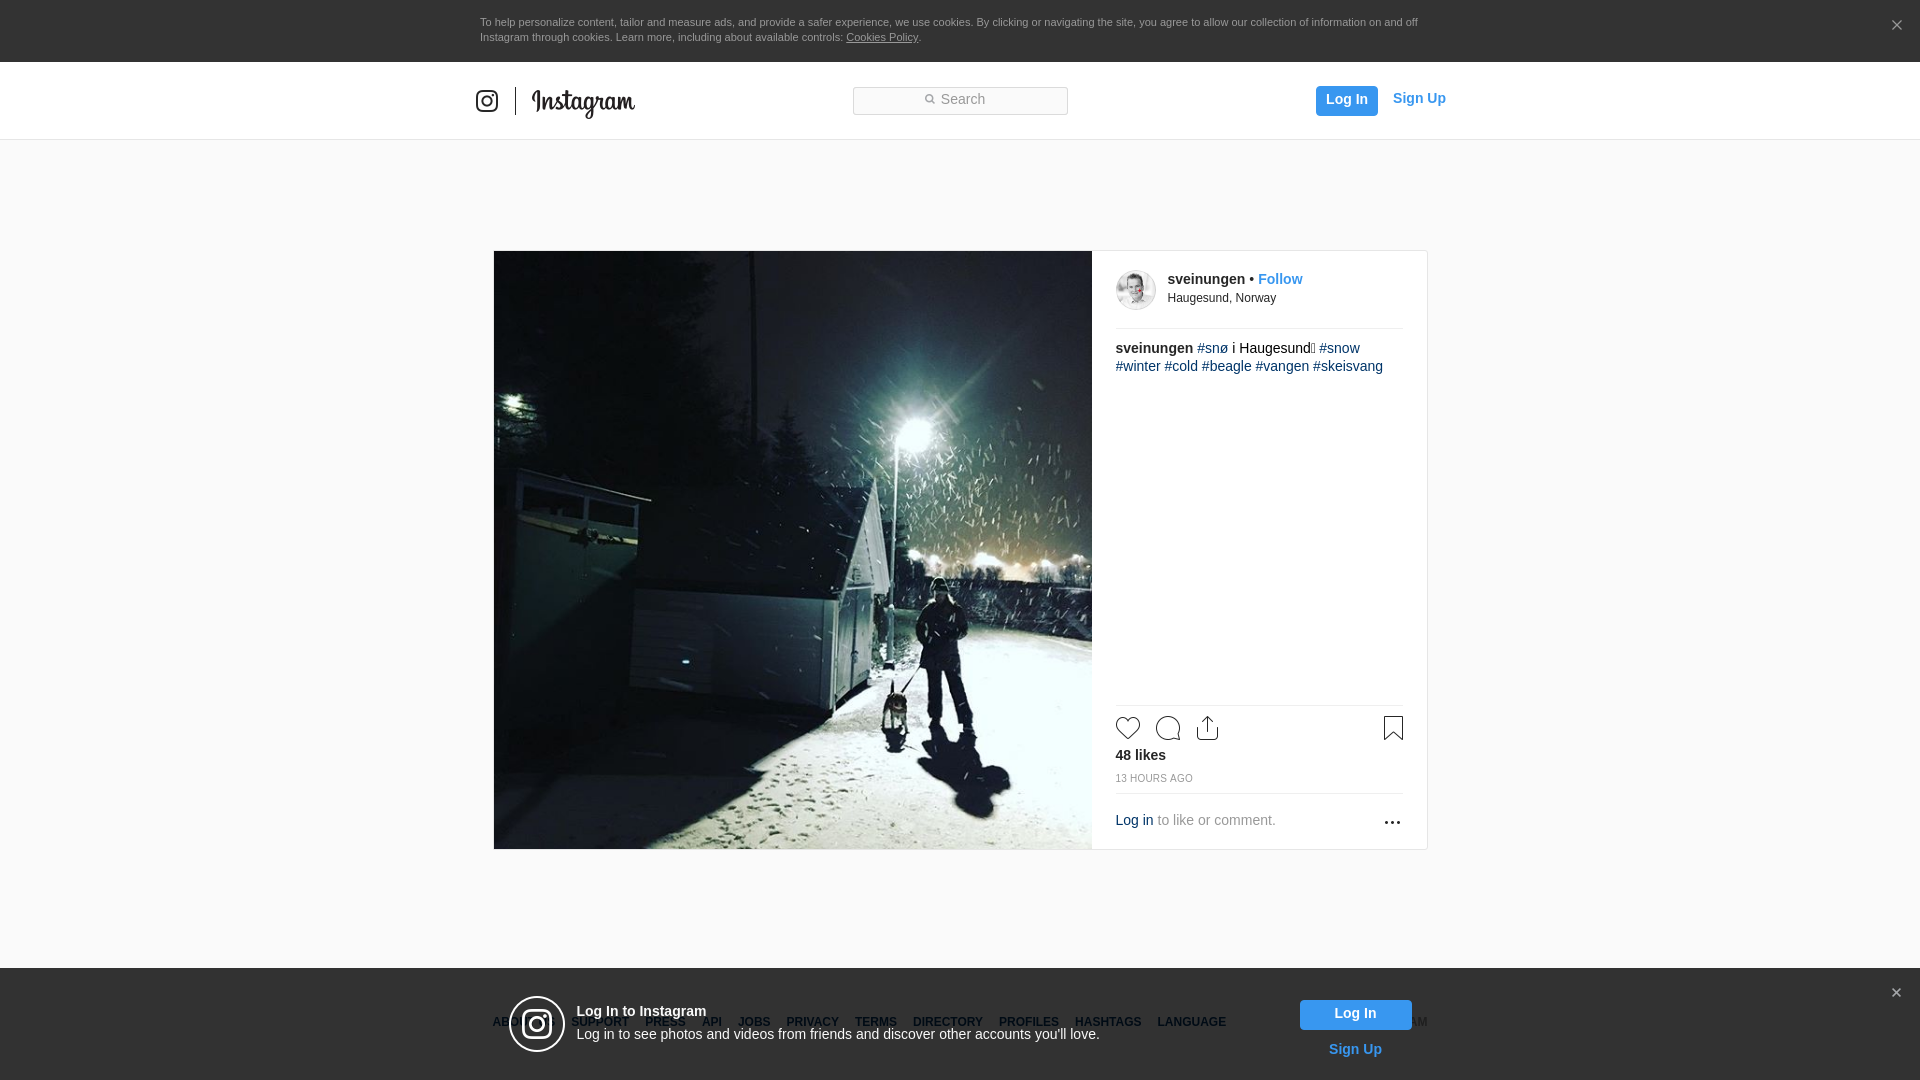Click the 13 HOURS AGO timestamp
This screenshot has height=1080, width=1920.
coord(1153,778)
